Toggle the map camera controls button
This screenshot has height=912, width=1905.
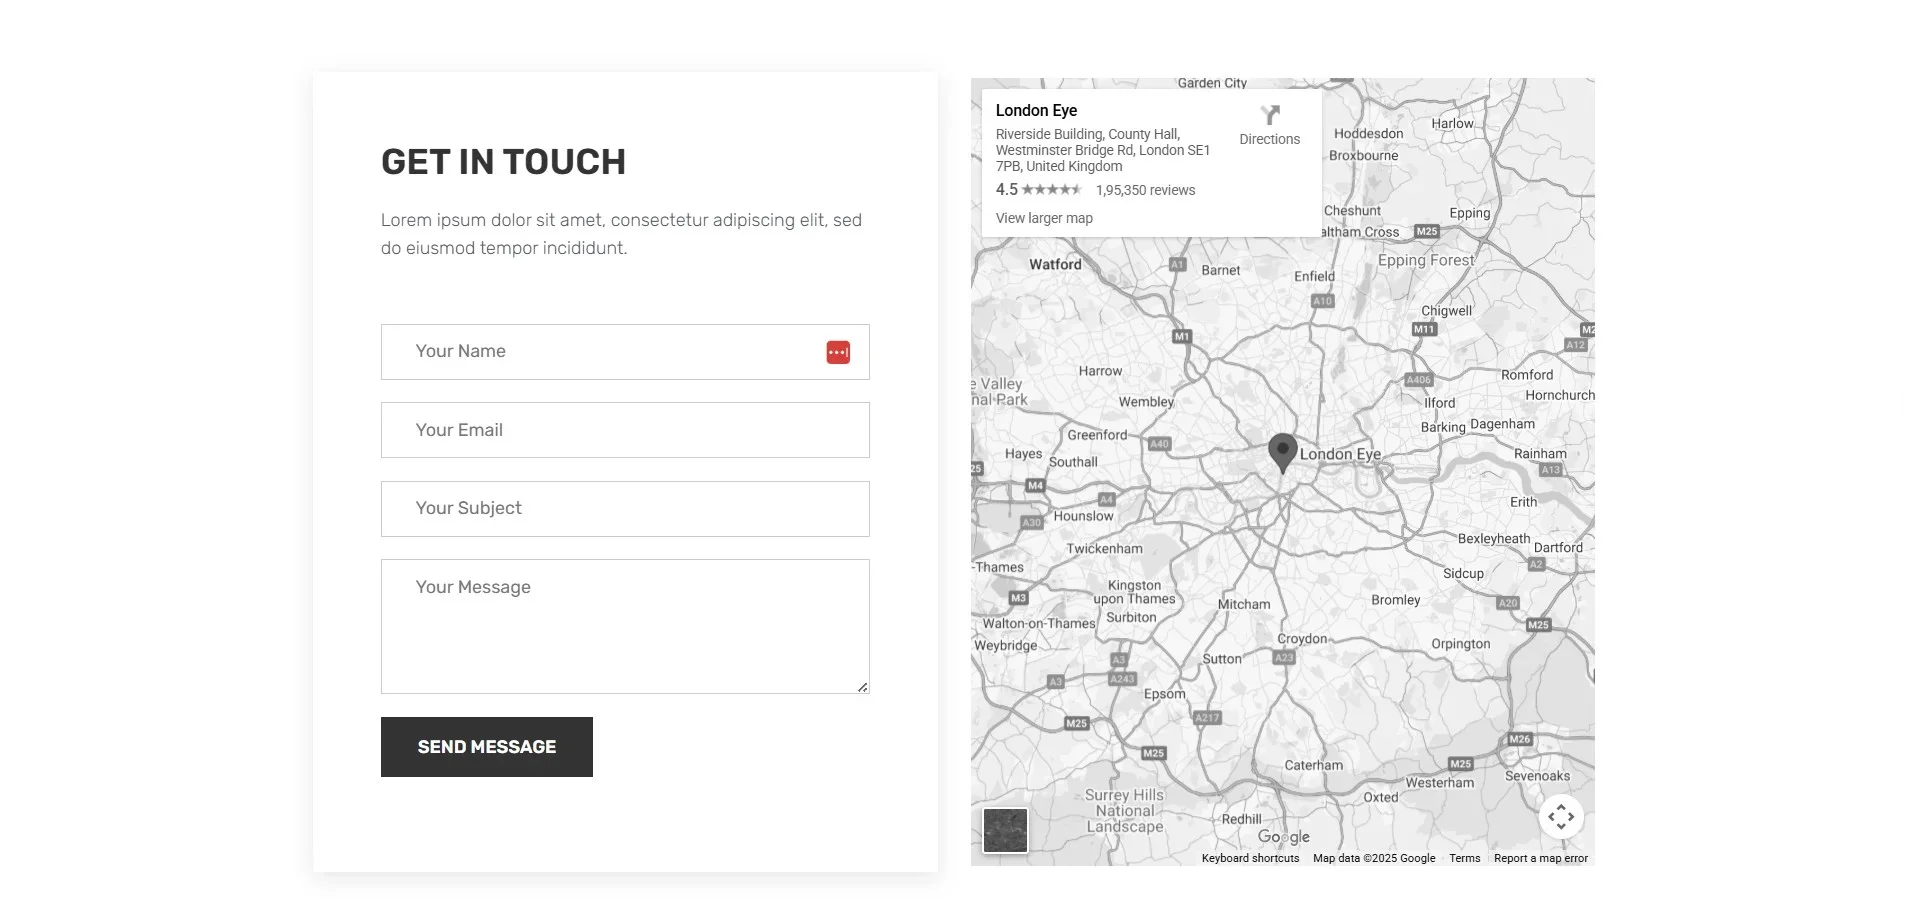(x=1561, y=817)
